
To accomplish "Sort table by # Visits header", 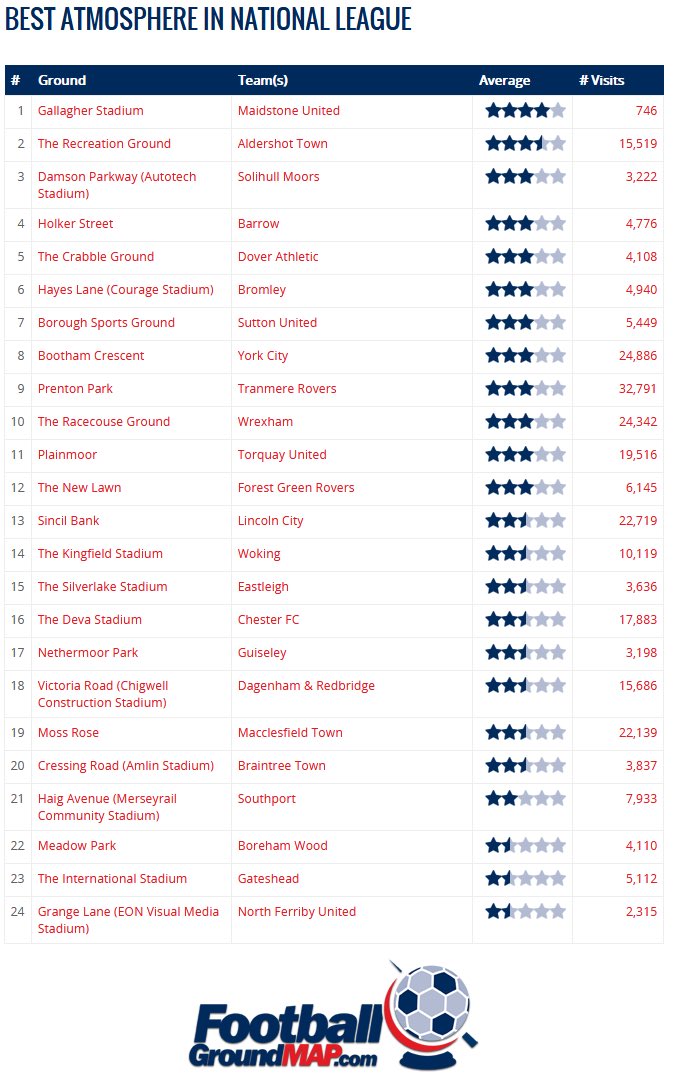I will (x=601, y=80).
